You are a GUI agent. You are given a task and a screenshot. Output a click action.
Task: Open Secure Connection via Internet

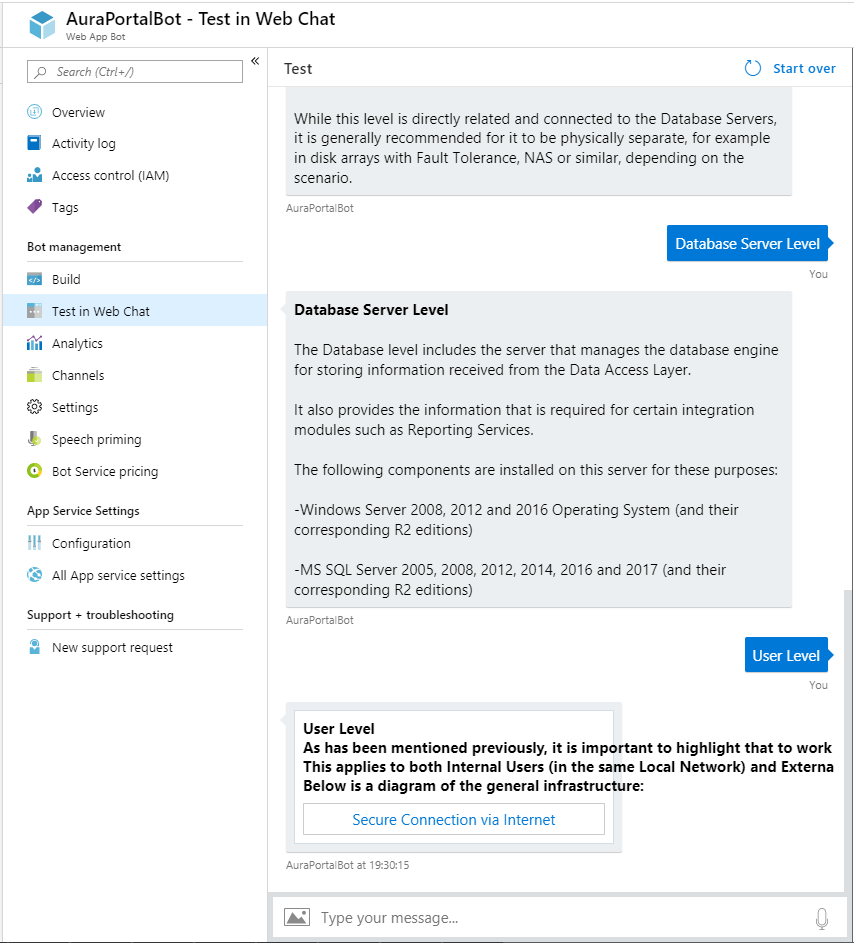pyautogui.click(x=453, y=818)
